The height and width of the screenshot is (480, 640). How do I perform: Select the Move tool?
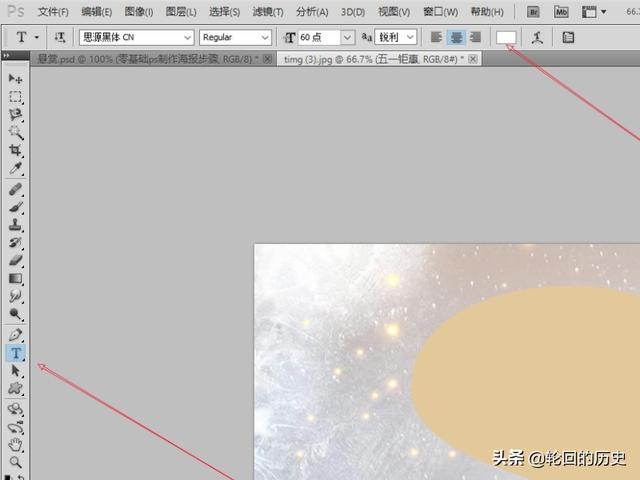click(16, 78)
